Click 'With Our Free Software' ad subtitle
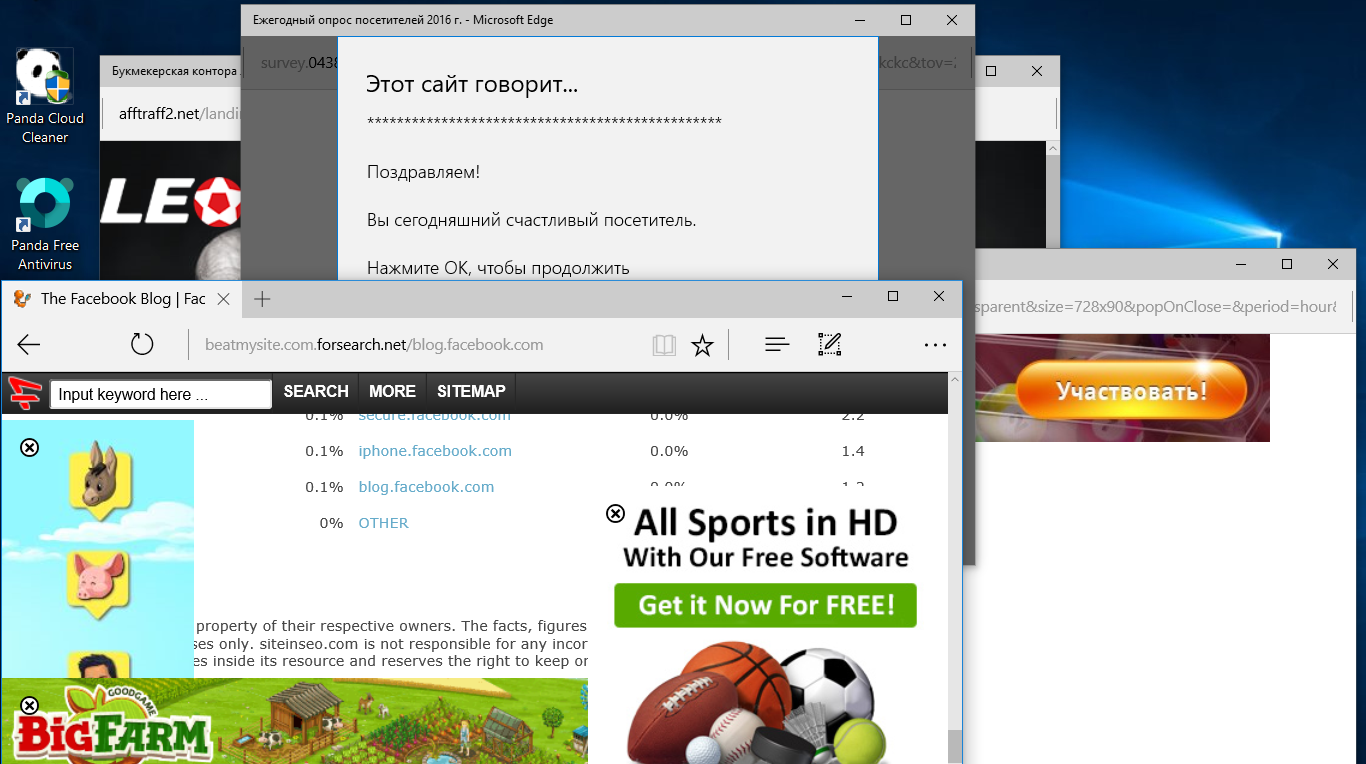 (766, 558)
